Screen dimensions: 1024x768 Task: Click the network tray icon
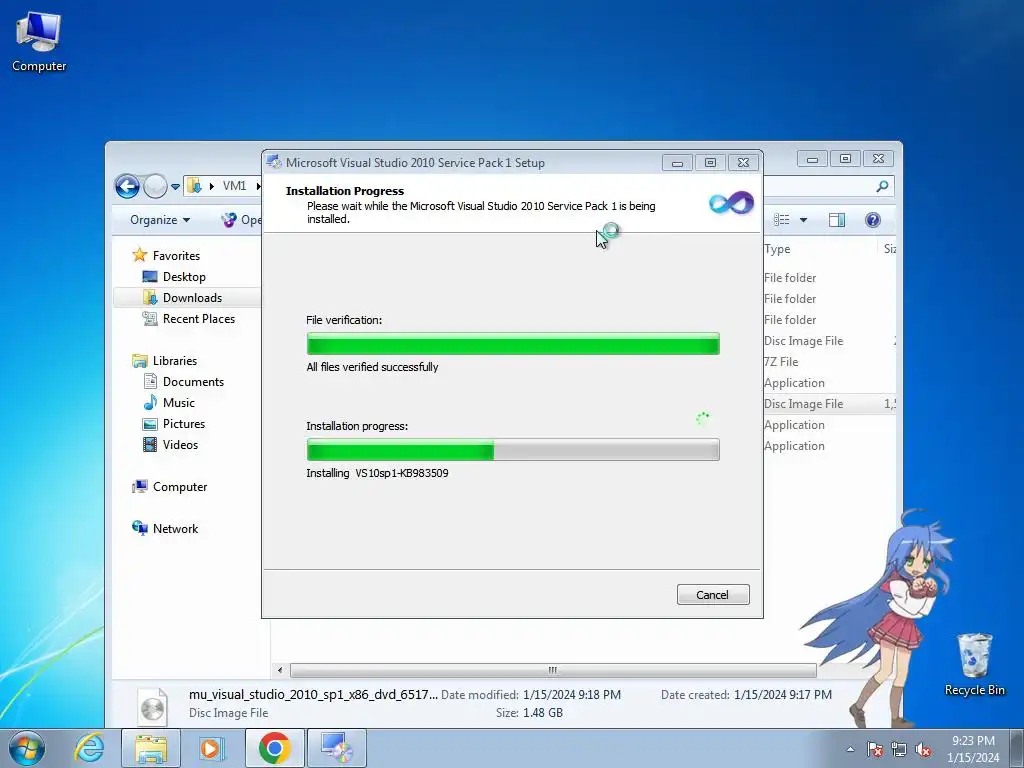[899, 749]
